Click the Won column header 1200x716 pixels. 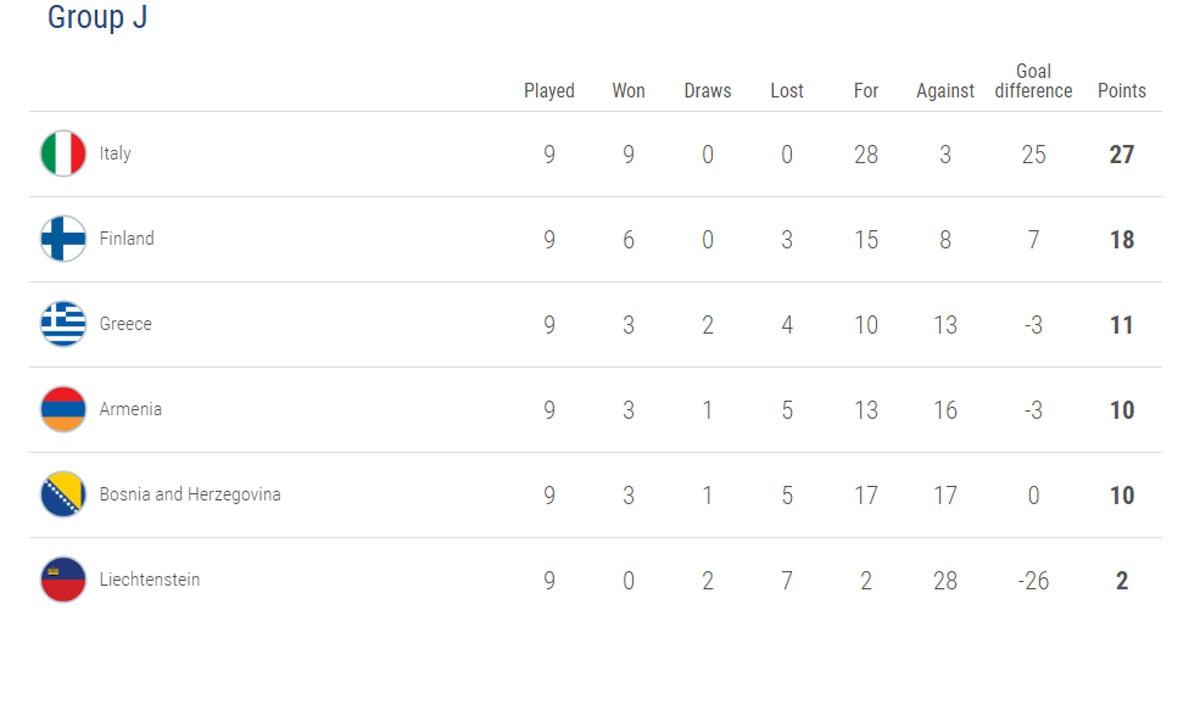(628, 91)
